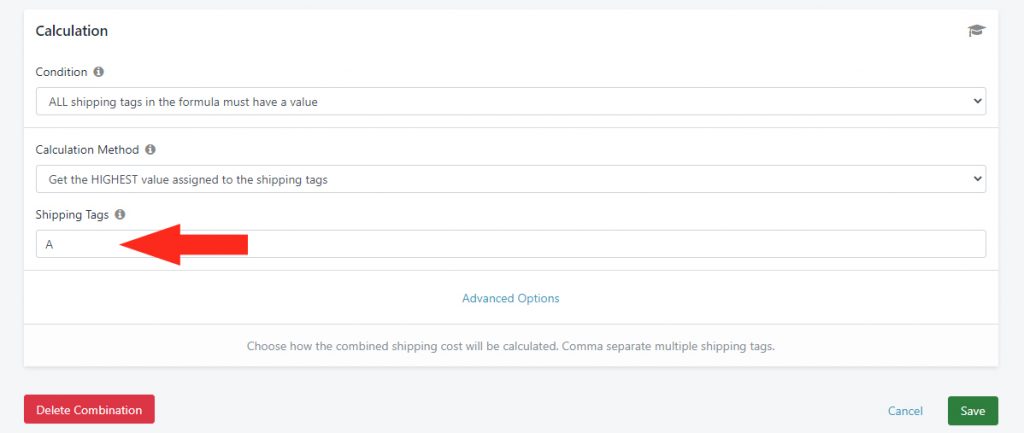Viewport: 1024px width, 433px height.
Task: Click the large red arrow annotation
Action: coord(184,244)
